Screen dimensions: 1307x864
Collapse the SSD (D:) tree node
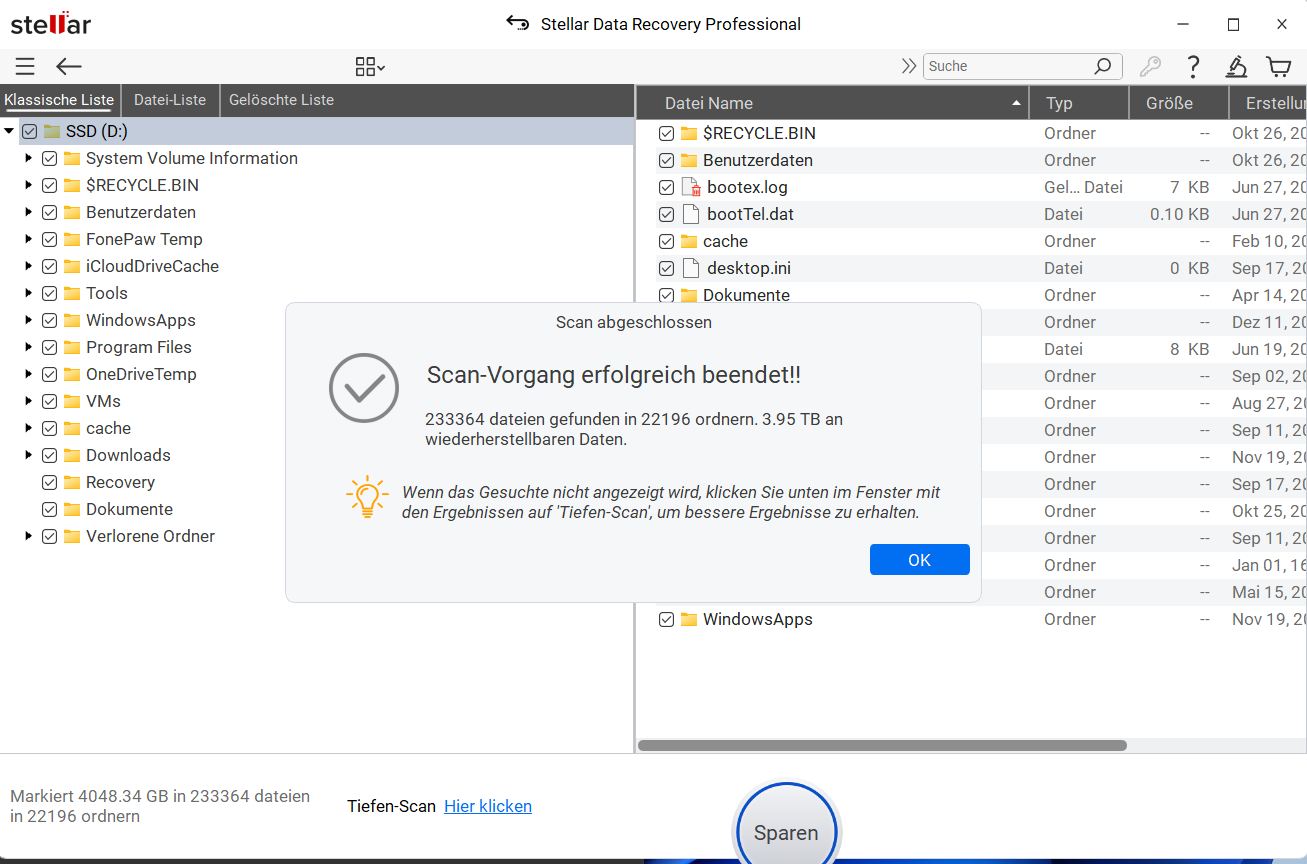click(x=9, y=131)
